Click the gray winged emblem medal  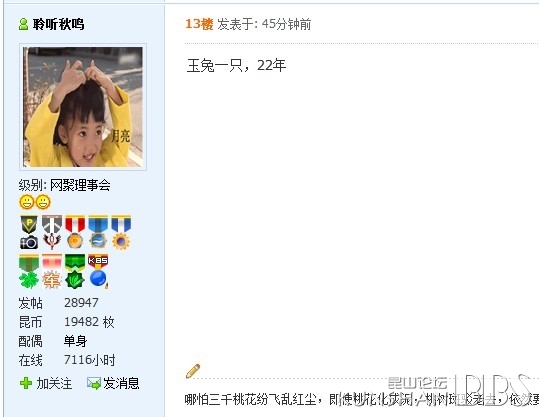[52, 232]
